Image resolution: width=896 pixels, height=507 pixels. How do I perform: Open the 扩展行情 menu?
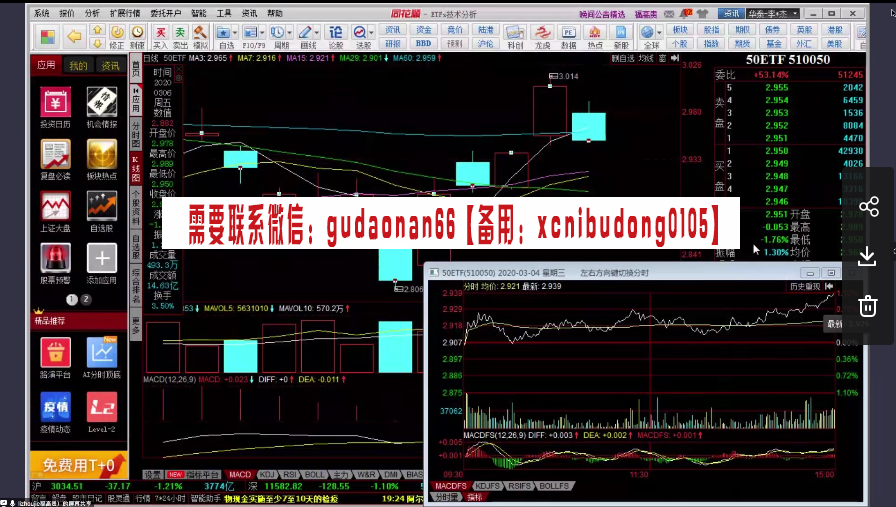coord(125,13)
